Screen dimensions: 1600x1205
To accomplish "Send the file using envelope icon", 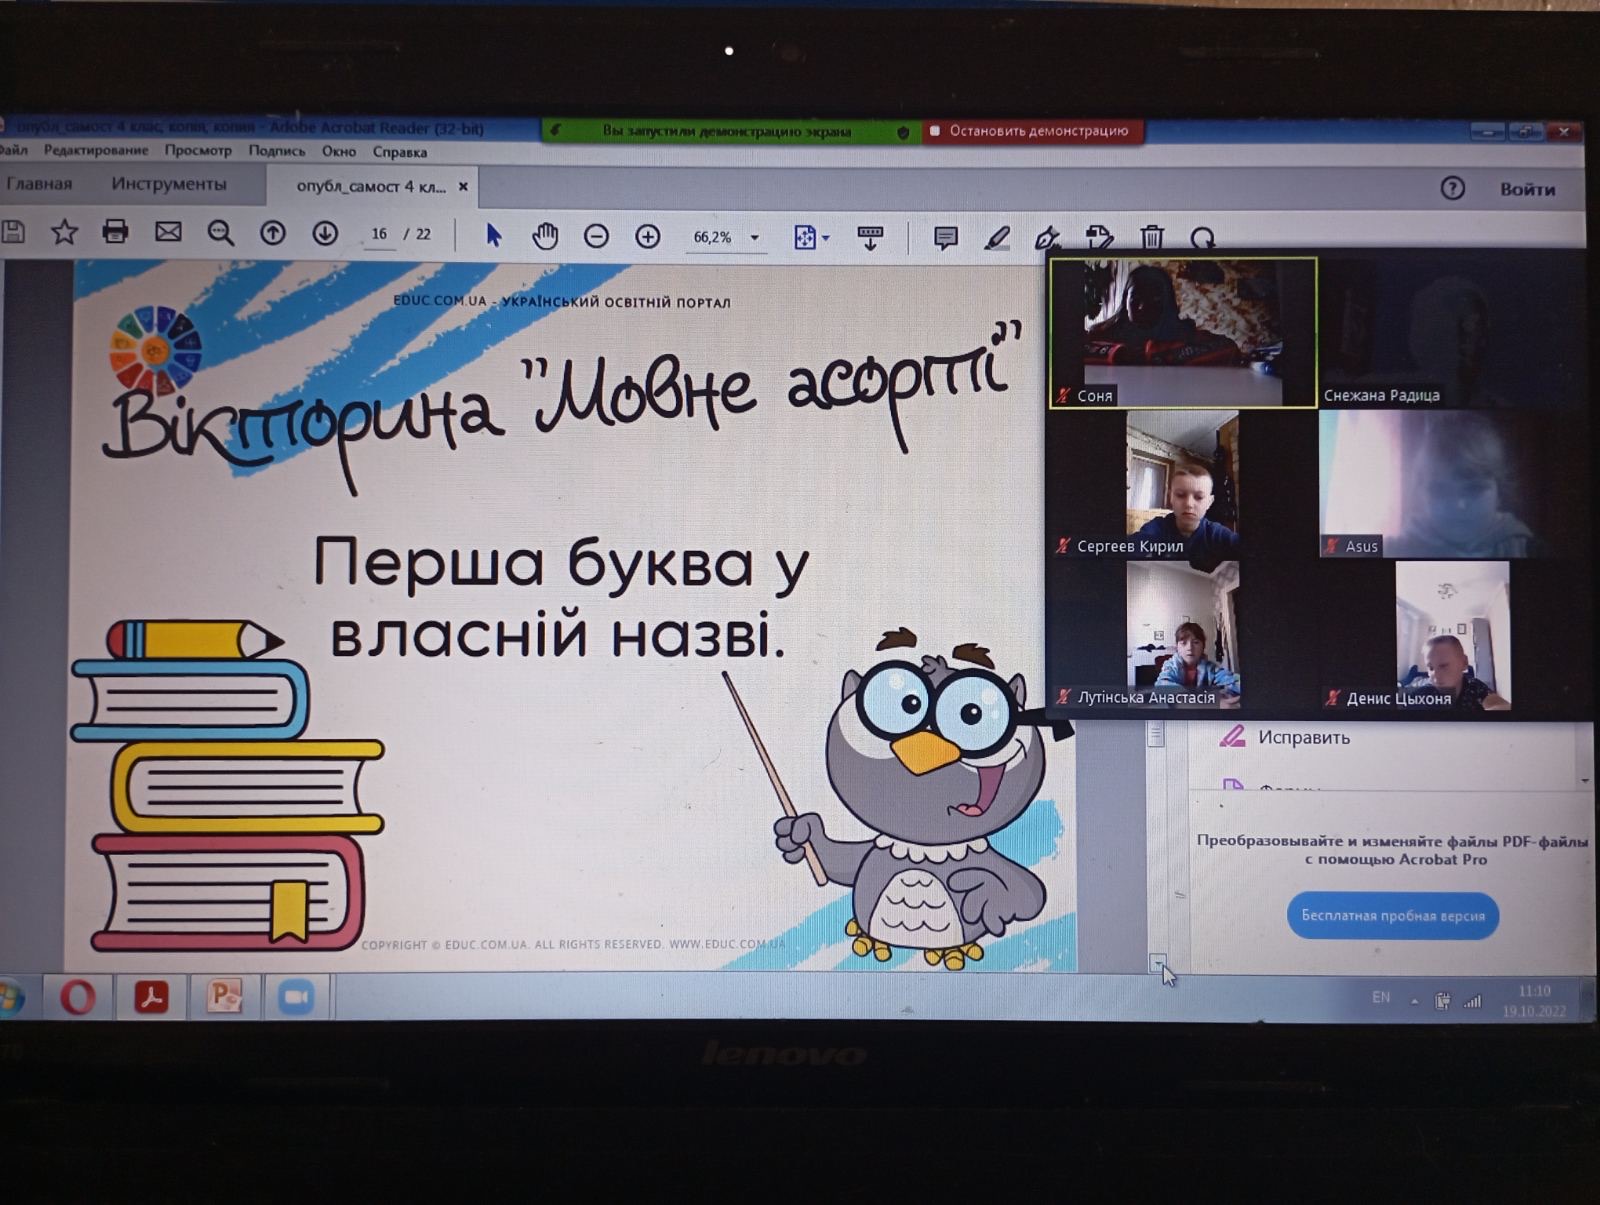I will pos(168,232).
